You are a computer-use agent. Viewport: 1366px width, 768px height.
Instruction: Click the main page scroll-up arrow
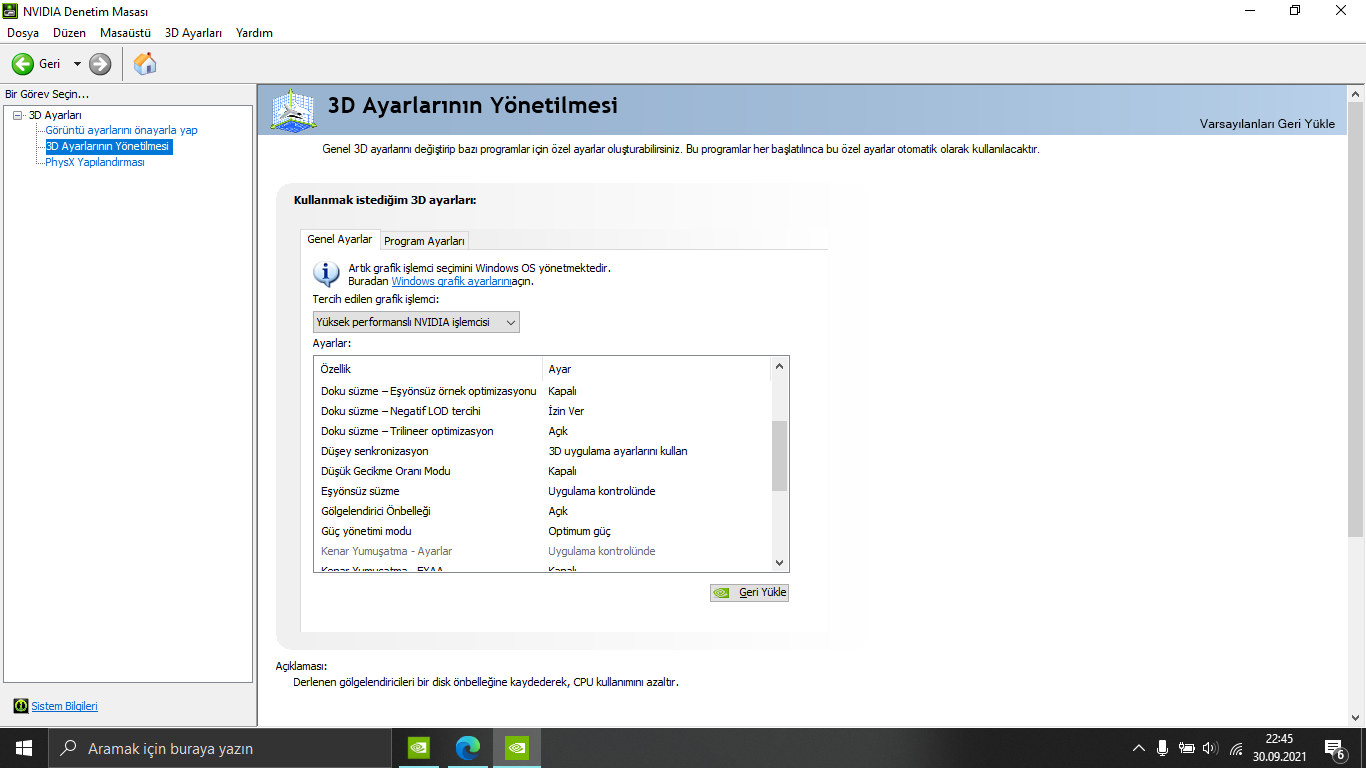pyautogui.click(x=1357, y=93)
